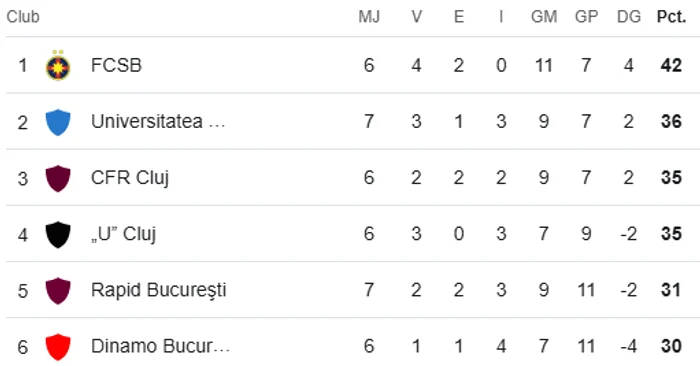Click FCSB's 42 points value
The height and width of the screenshot is (366, 700).
671,66
